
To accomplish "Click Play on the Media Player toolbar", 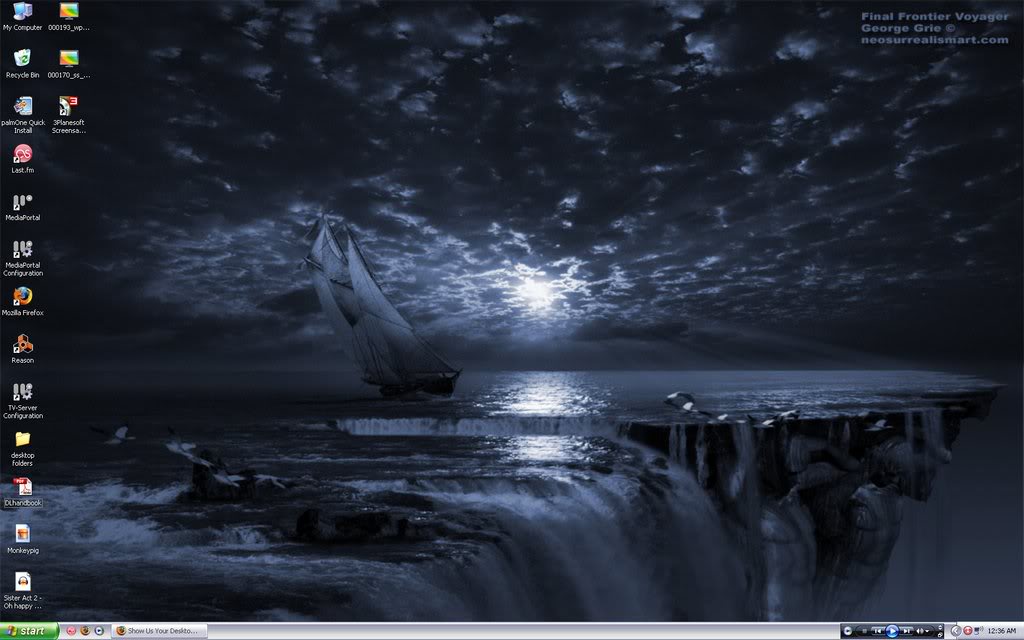I will (x=892, y=631).
